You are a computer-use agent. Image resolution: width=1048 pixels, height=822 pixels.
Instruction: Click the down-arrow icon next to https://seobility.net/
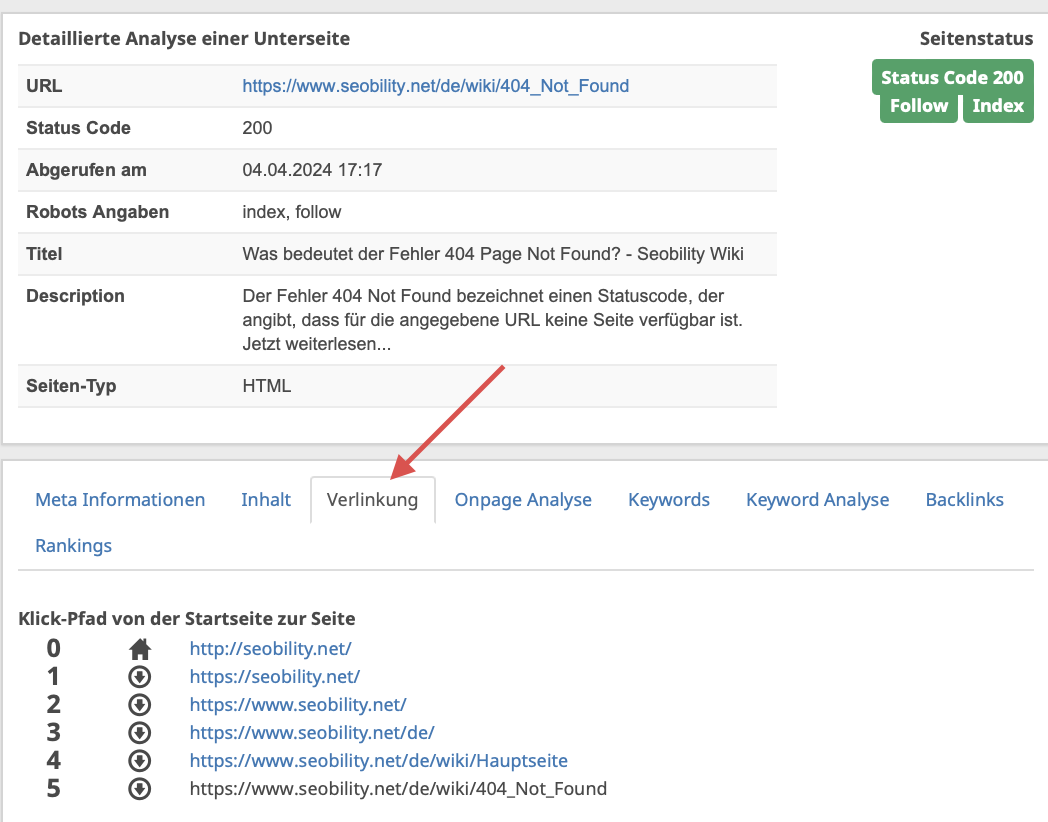(140, 677)
